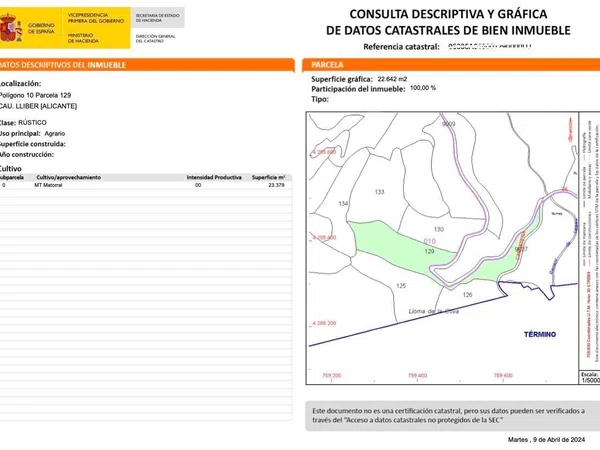600x450 pixels.
Task: Click the Superficie m² column header
Action: [268, 177]
